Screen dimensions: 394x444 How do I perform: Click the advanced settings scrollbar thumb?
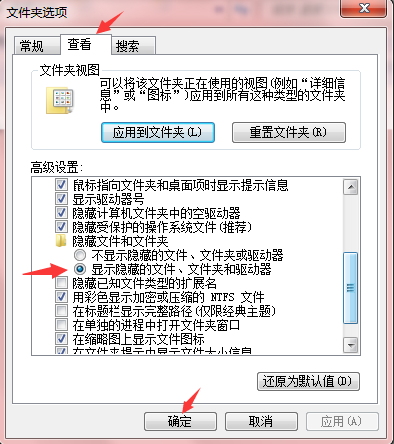pyautogui.click(x=351, y=288)
